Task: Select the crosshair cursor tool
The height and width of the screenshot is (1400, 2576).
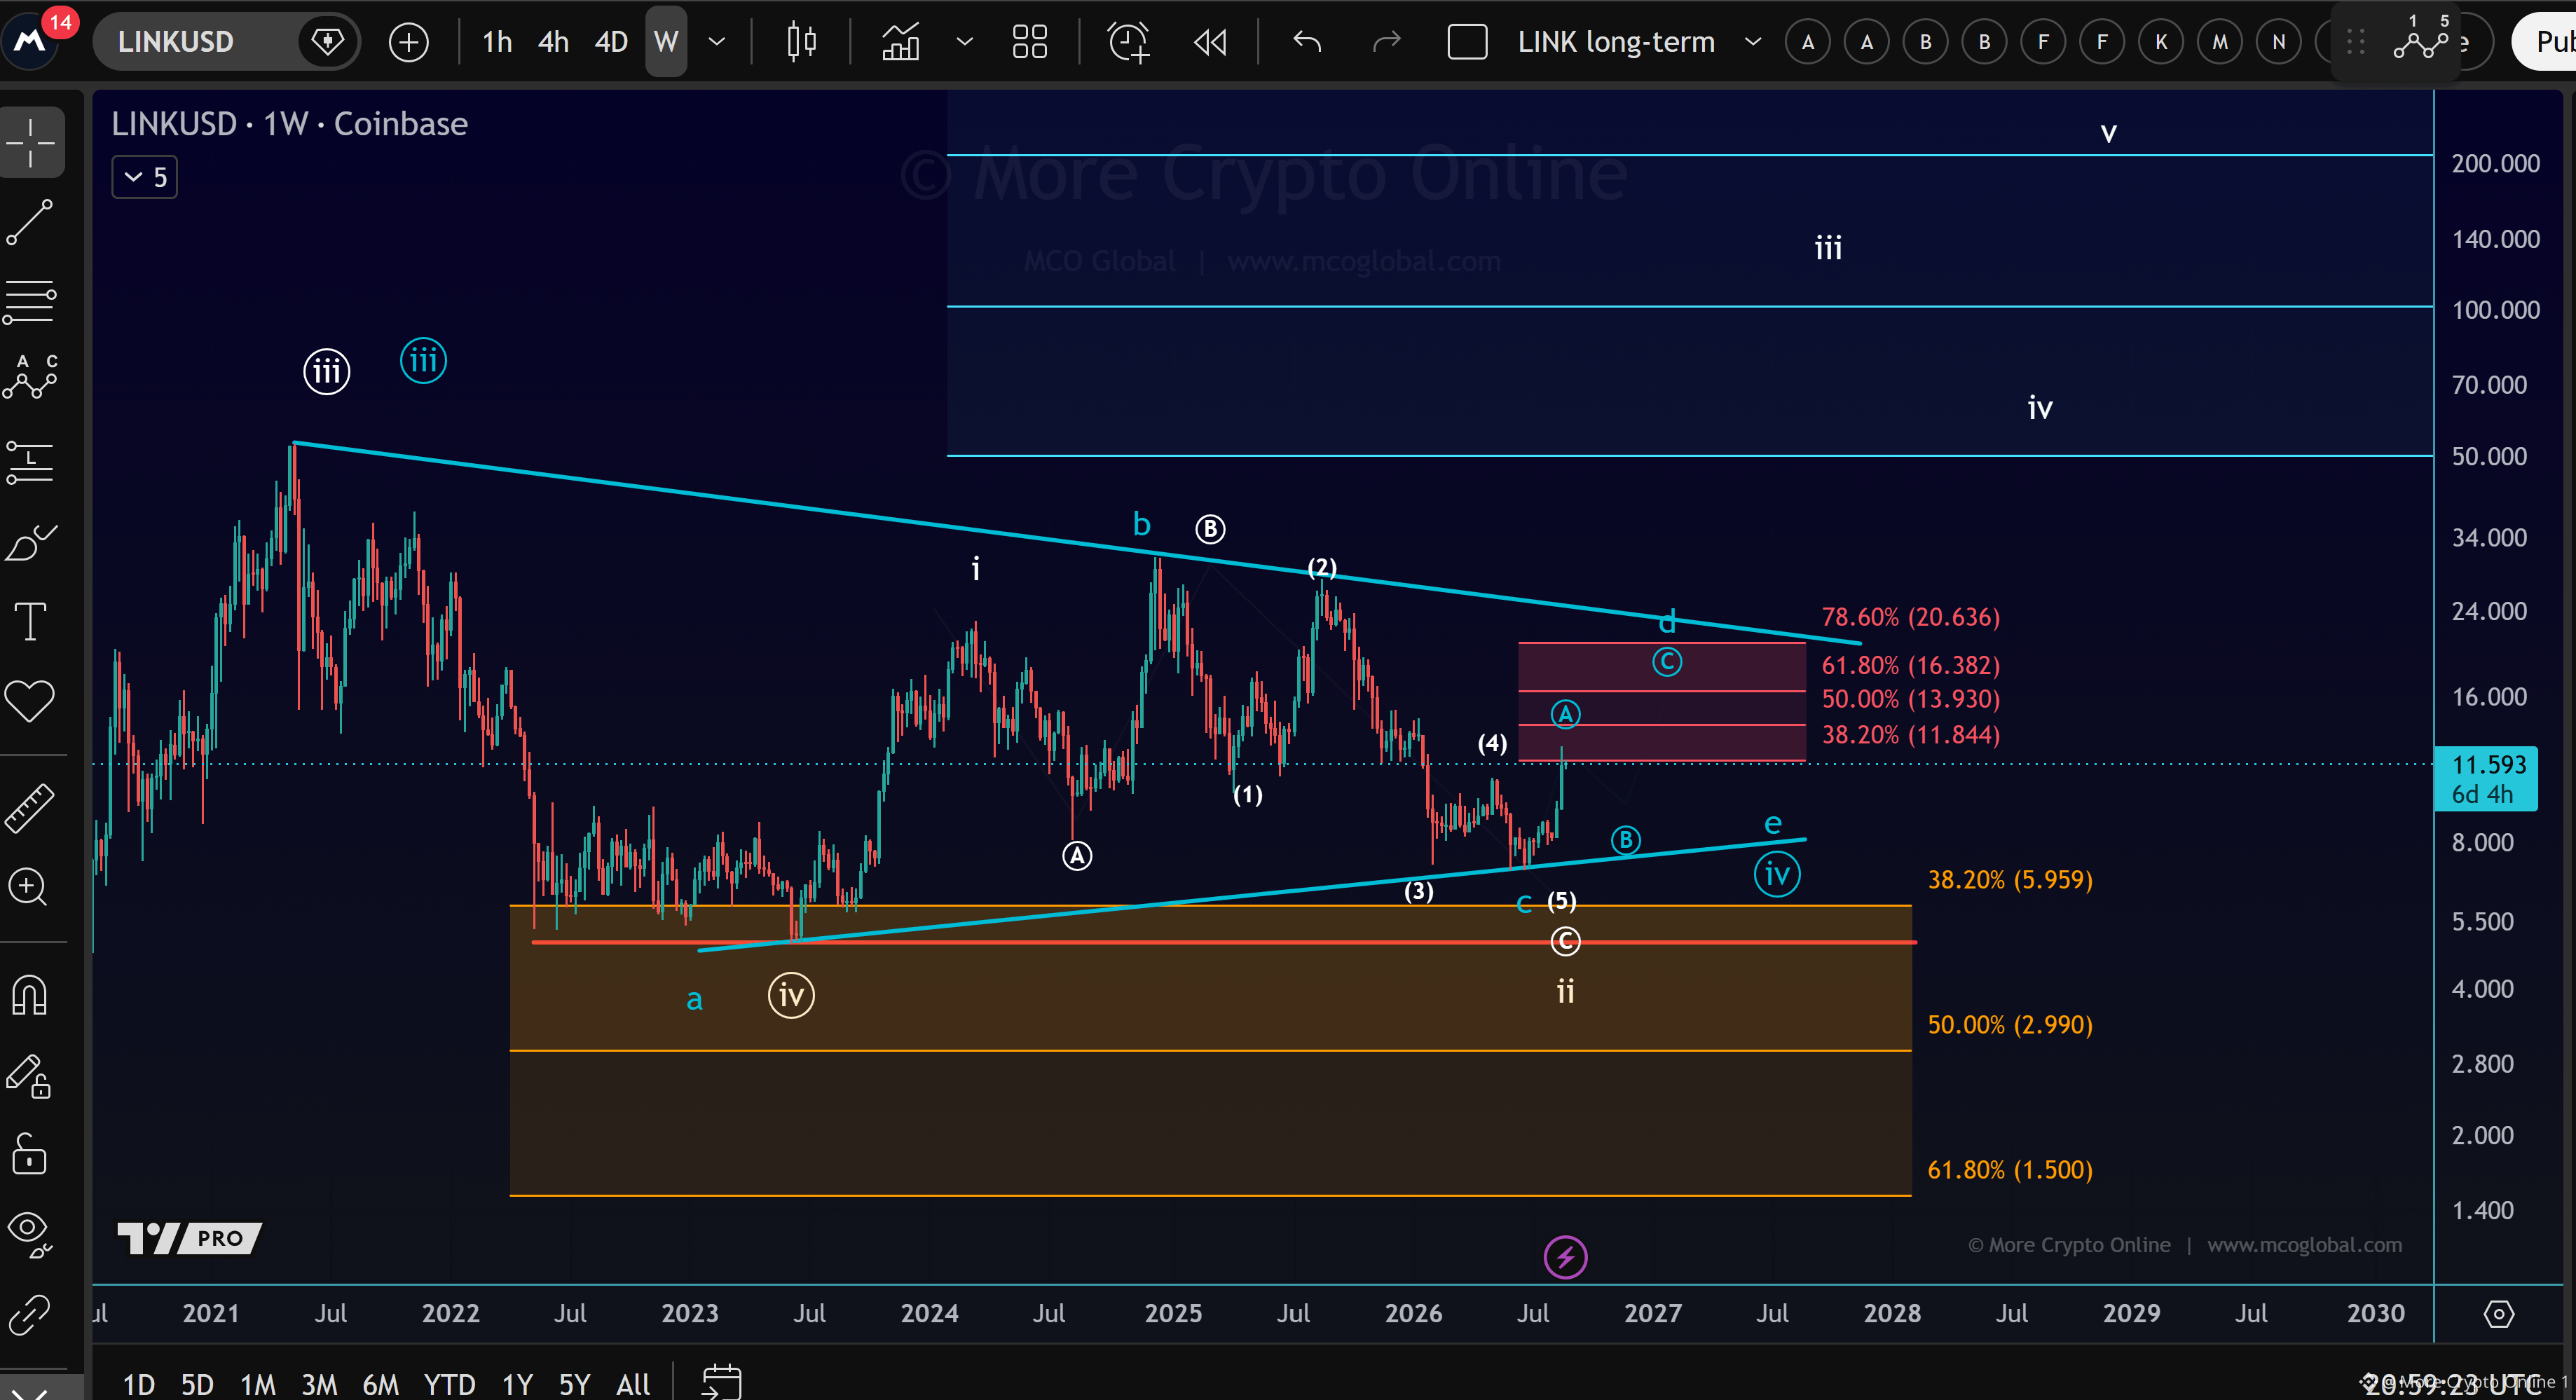Action: pos(31,143)
